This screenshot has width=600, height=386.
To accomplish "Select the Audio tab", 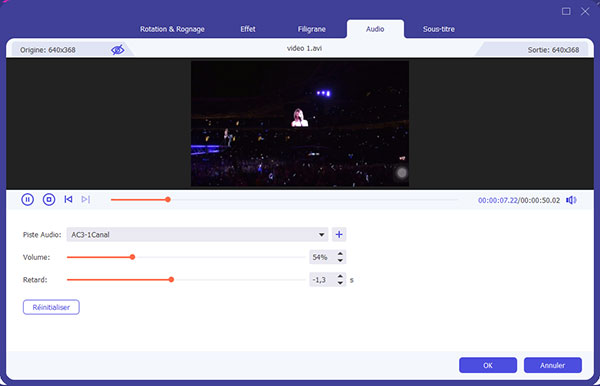I will [x=375, y=29].
